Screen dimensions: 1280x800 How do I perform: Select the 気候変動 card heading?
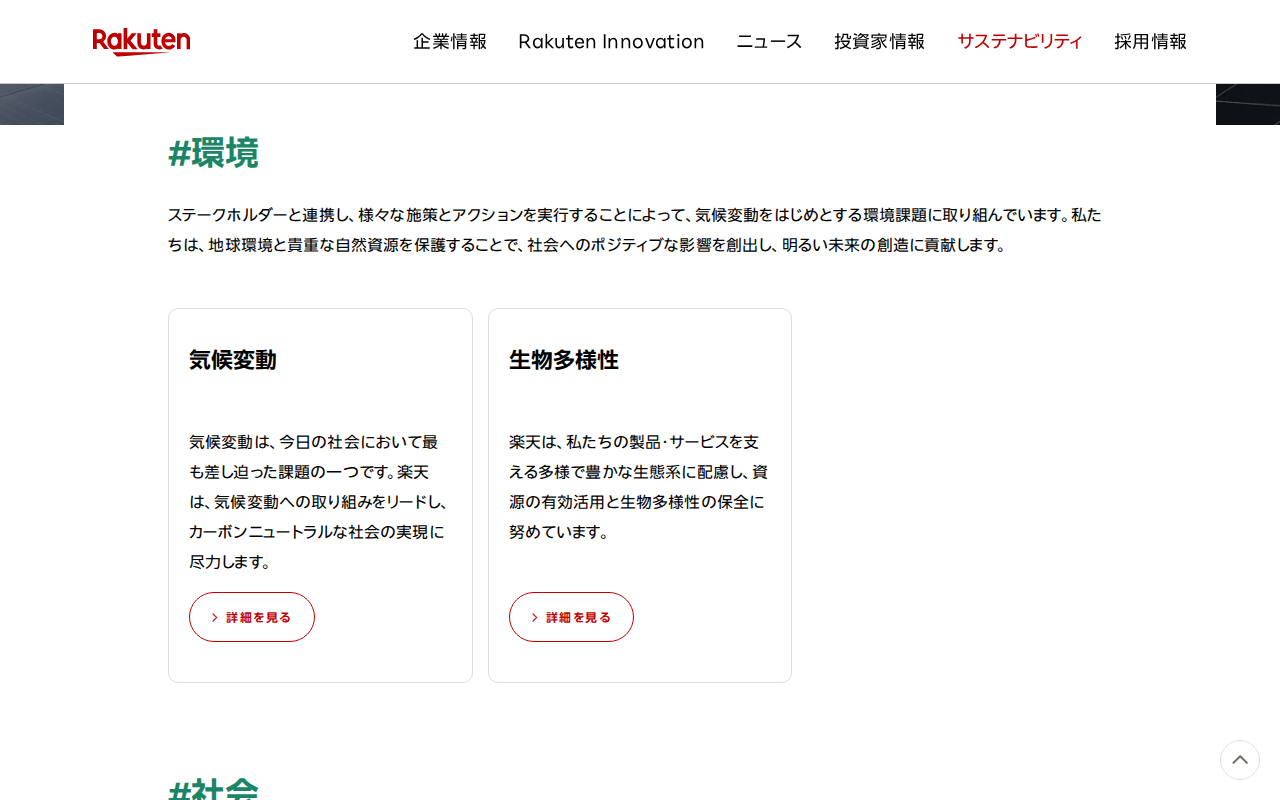(232, 360)
